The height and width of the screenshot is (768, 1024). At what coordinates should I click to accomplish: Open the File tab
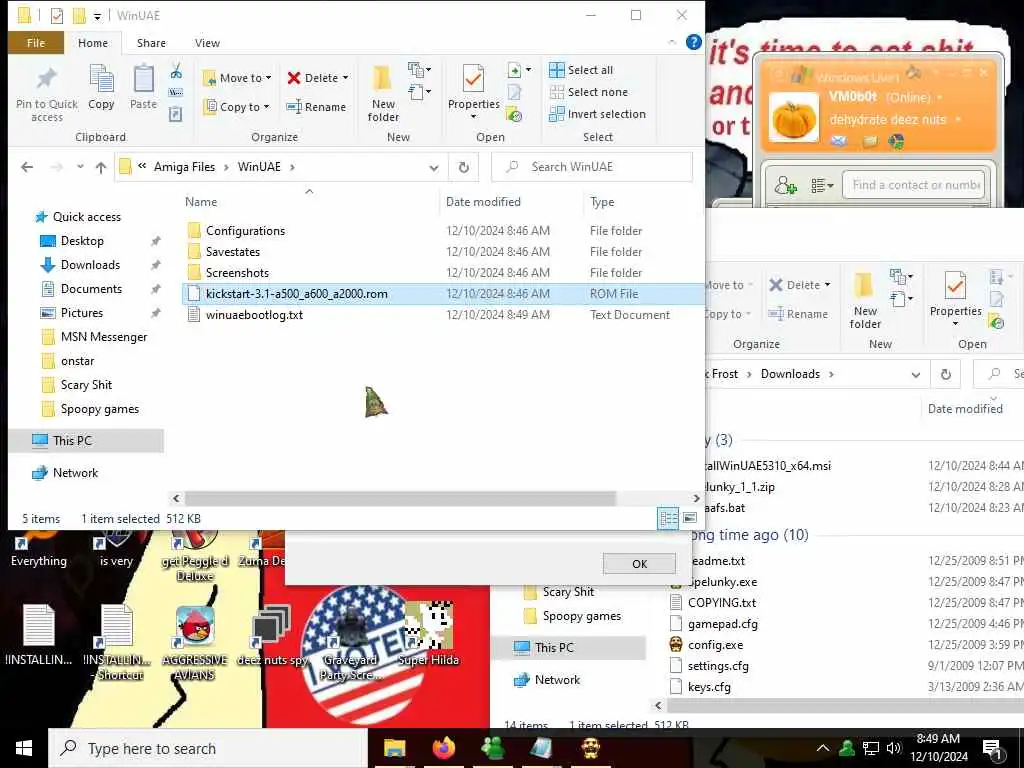tap(36, 43)
